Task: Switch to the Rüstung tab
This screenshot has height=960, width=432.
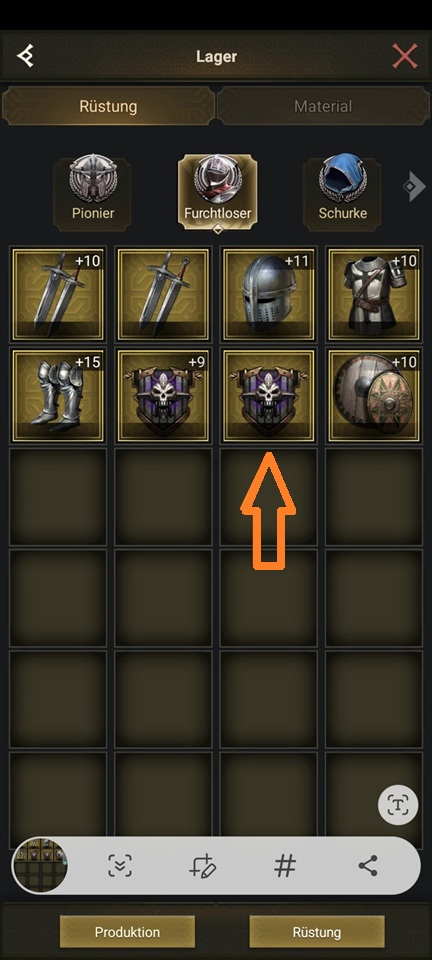Action: (x=108, y=106)
